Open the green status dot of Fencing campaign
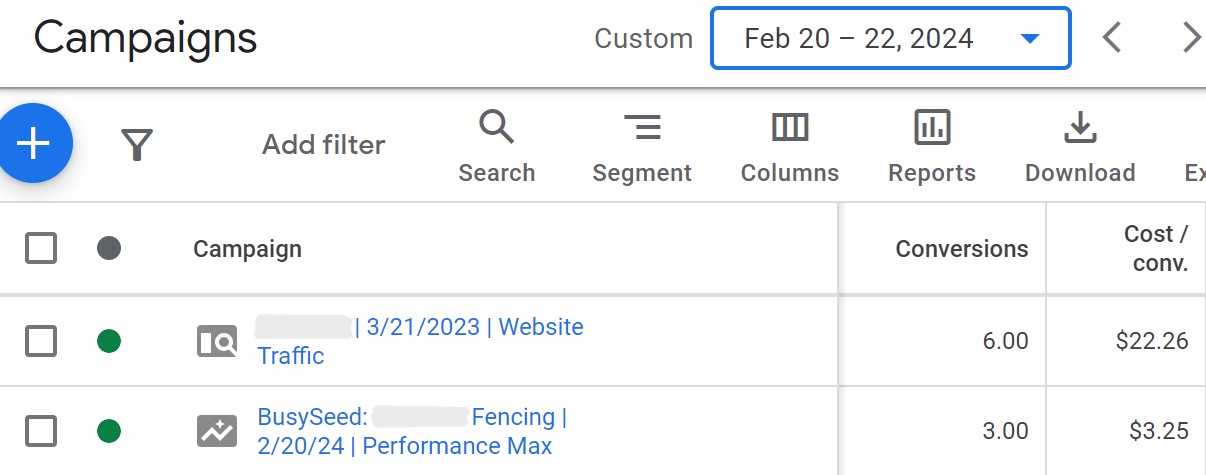 [109, 432]
